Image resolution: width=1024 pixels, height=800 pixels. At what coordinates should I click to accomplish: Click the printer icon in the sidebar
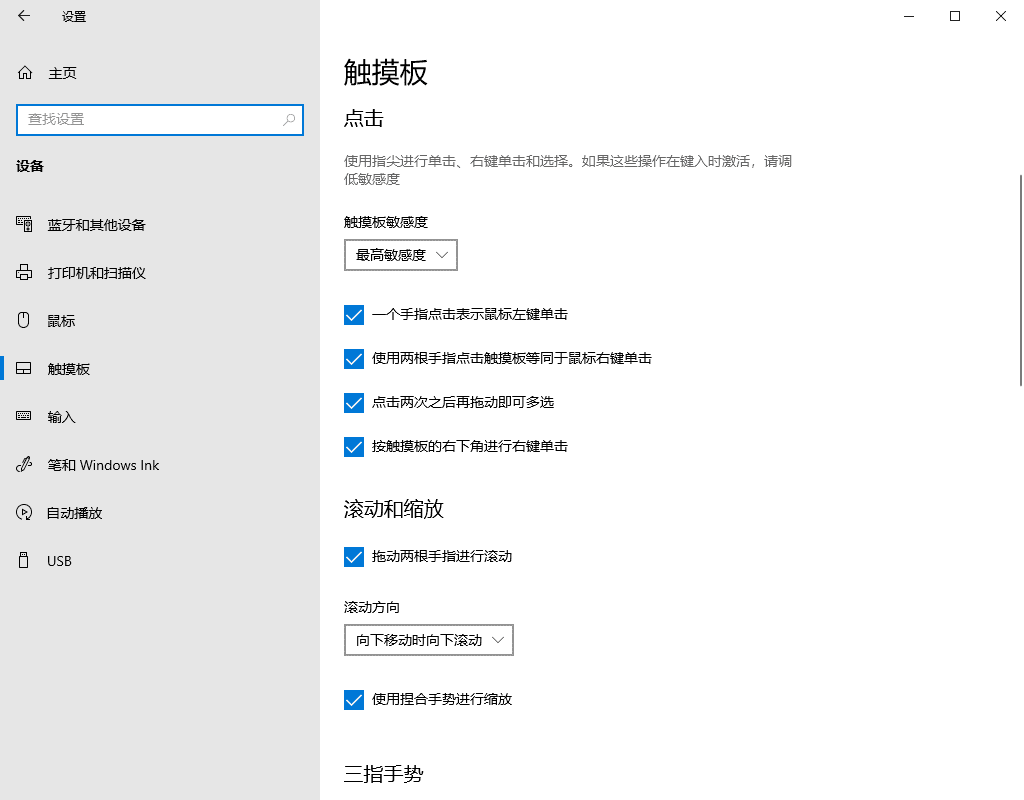tap(24, 272)
